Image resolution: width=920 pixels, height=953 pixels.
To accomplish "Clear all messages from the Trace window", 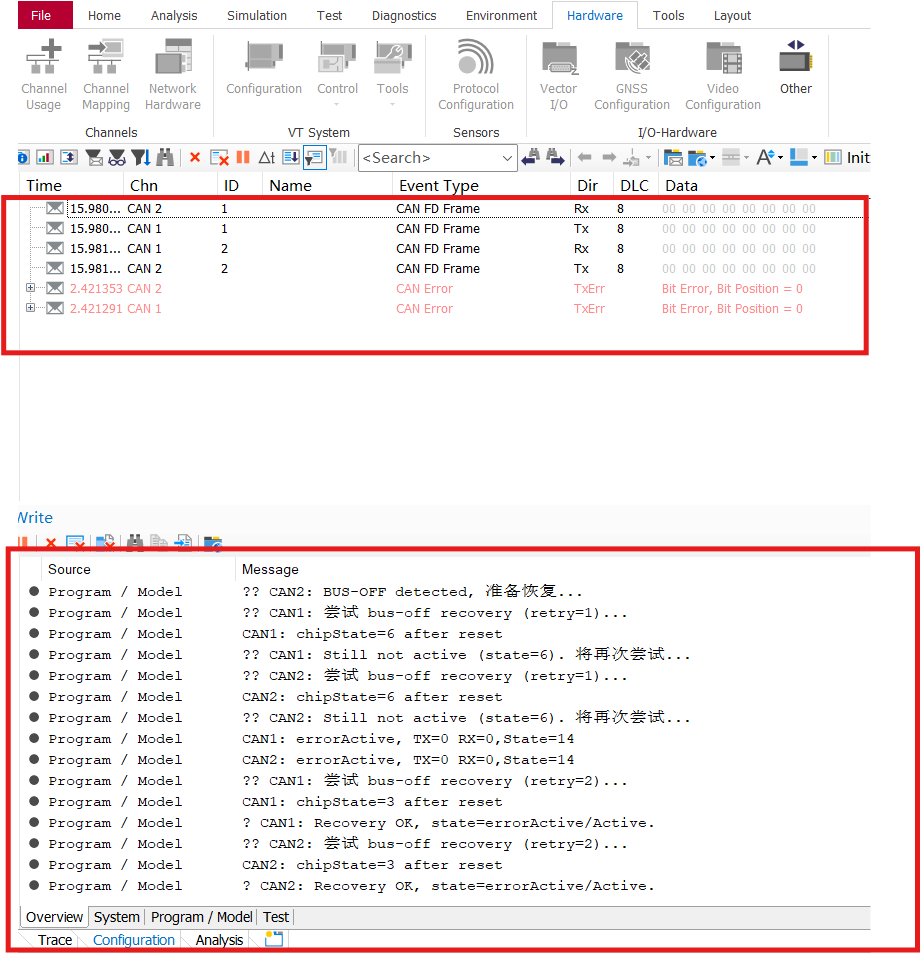I will coord(220,157).
